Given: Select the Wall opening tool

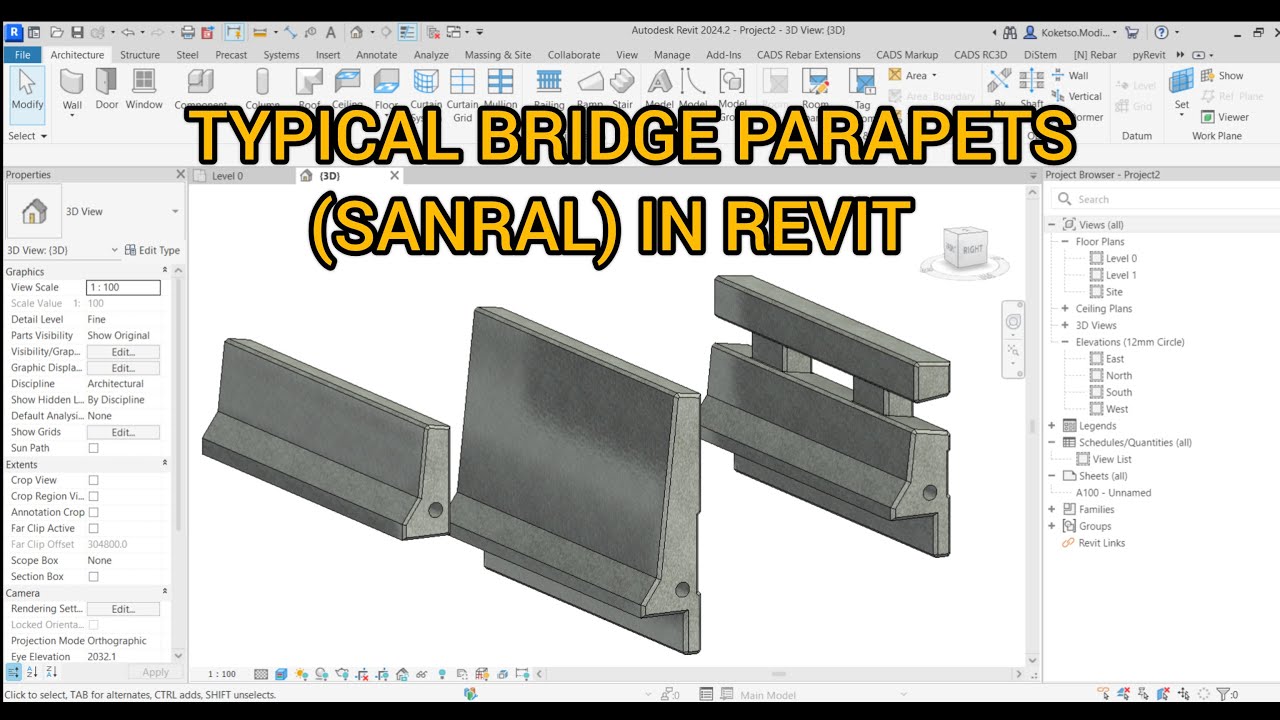Looking at the screenshot, I should 1068,75.
